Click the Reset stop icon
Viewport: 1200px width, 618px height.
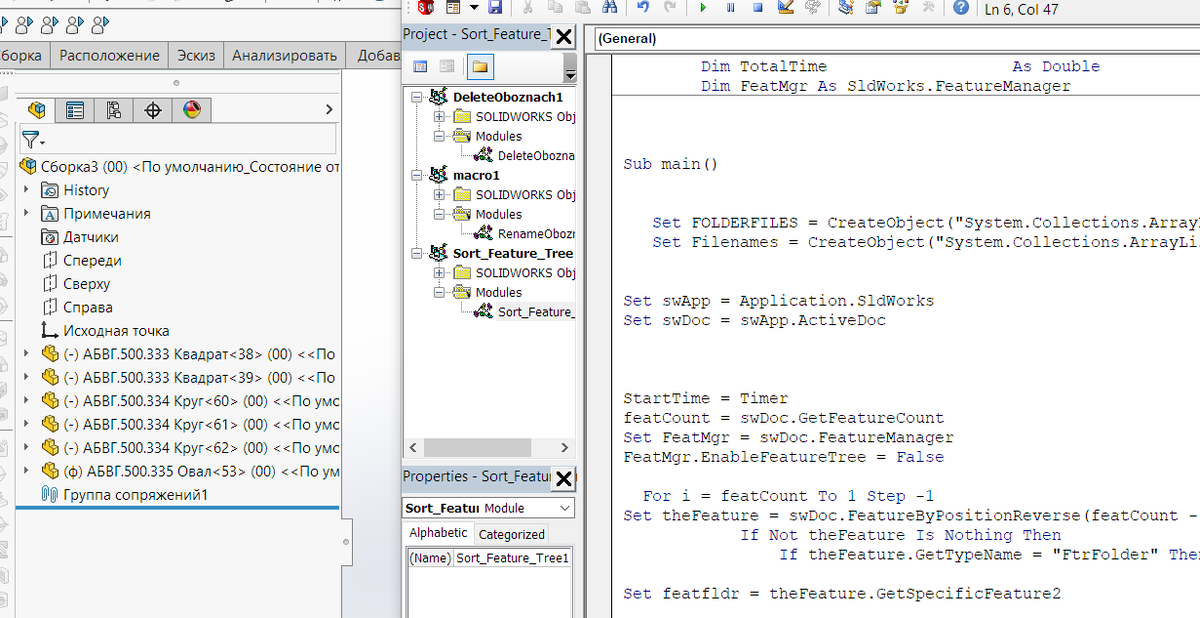point(757,7)
